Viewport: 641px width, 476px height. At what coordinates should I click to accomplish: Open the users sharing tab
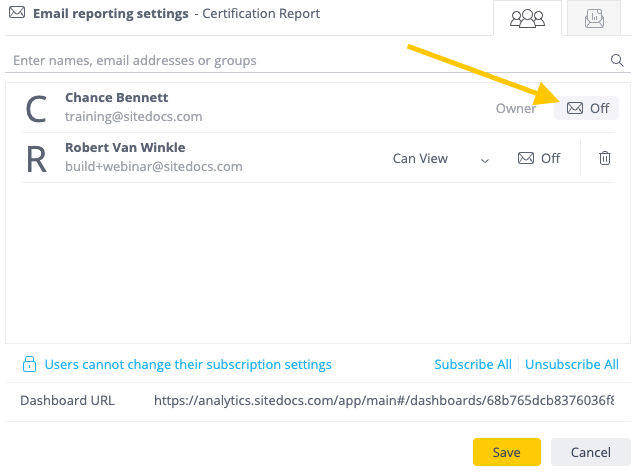click(527, 18)
